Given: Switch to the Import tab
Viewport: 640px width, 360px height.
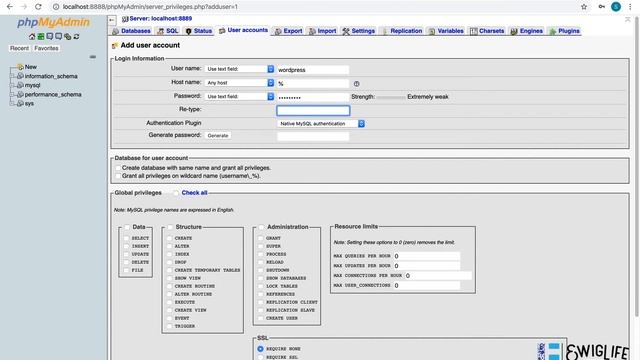Looking at the screenshot, I should coord(322,31).
